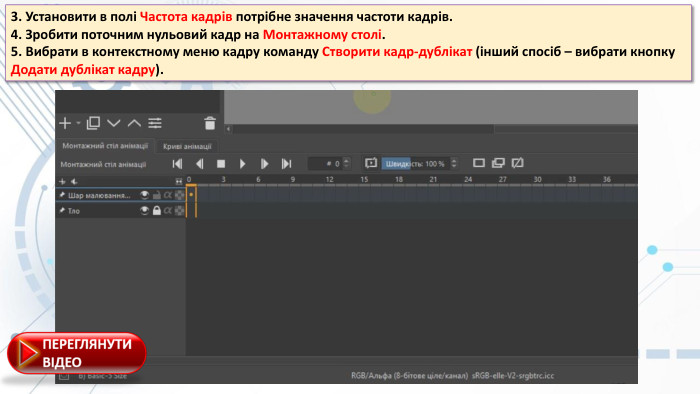
Task: Click the add duplicate frame icon
Action: [x=498, y=163]
